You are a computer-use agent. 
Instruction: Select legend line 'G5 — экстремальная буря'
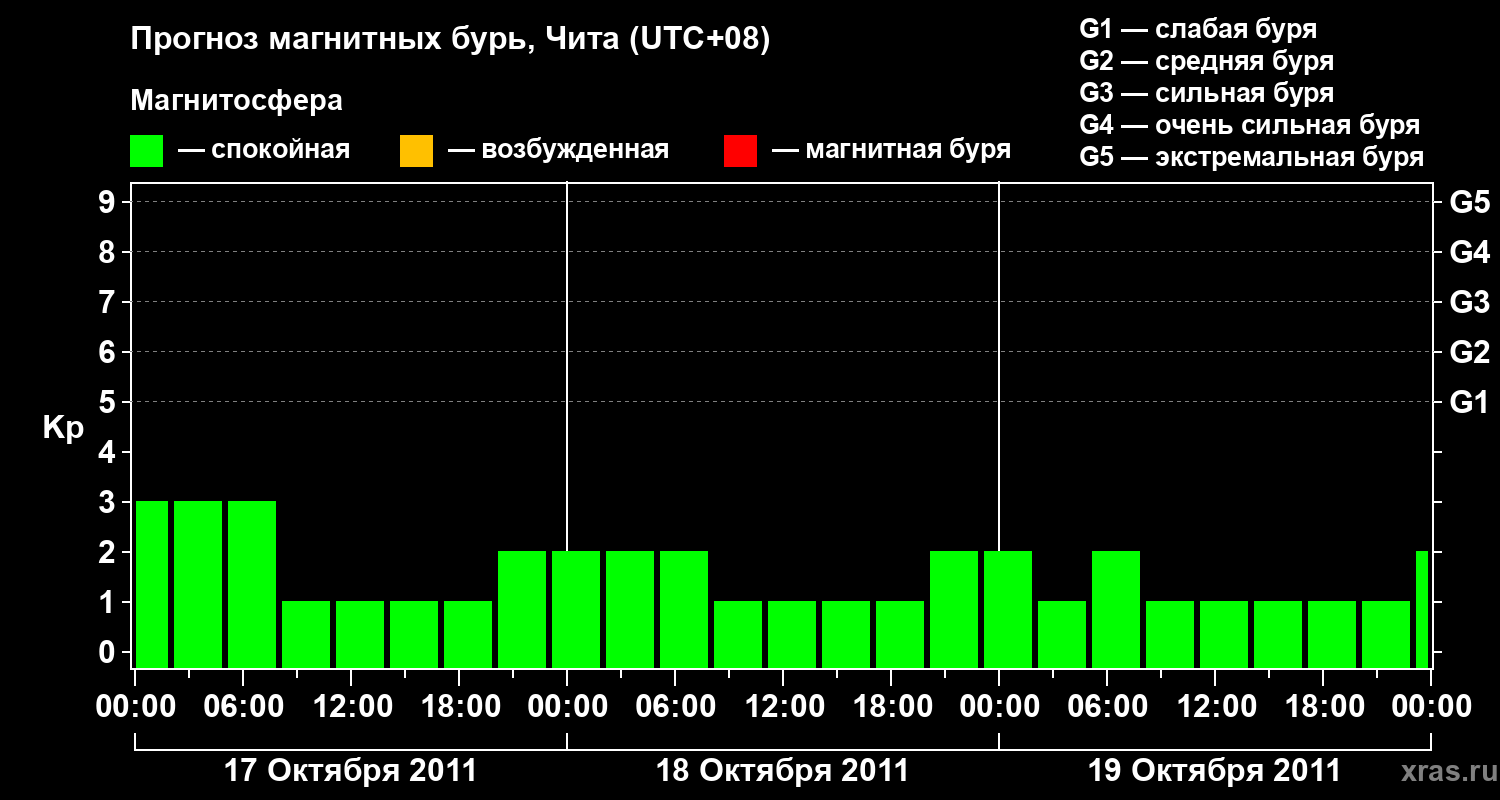point(1251,157)
